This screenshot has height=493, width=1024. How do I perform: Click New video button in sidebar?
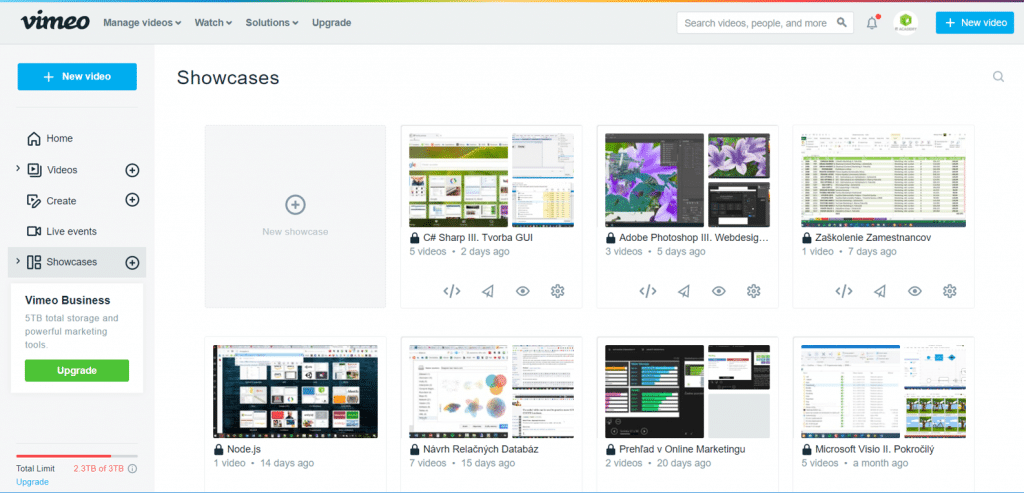77,76
